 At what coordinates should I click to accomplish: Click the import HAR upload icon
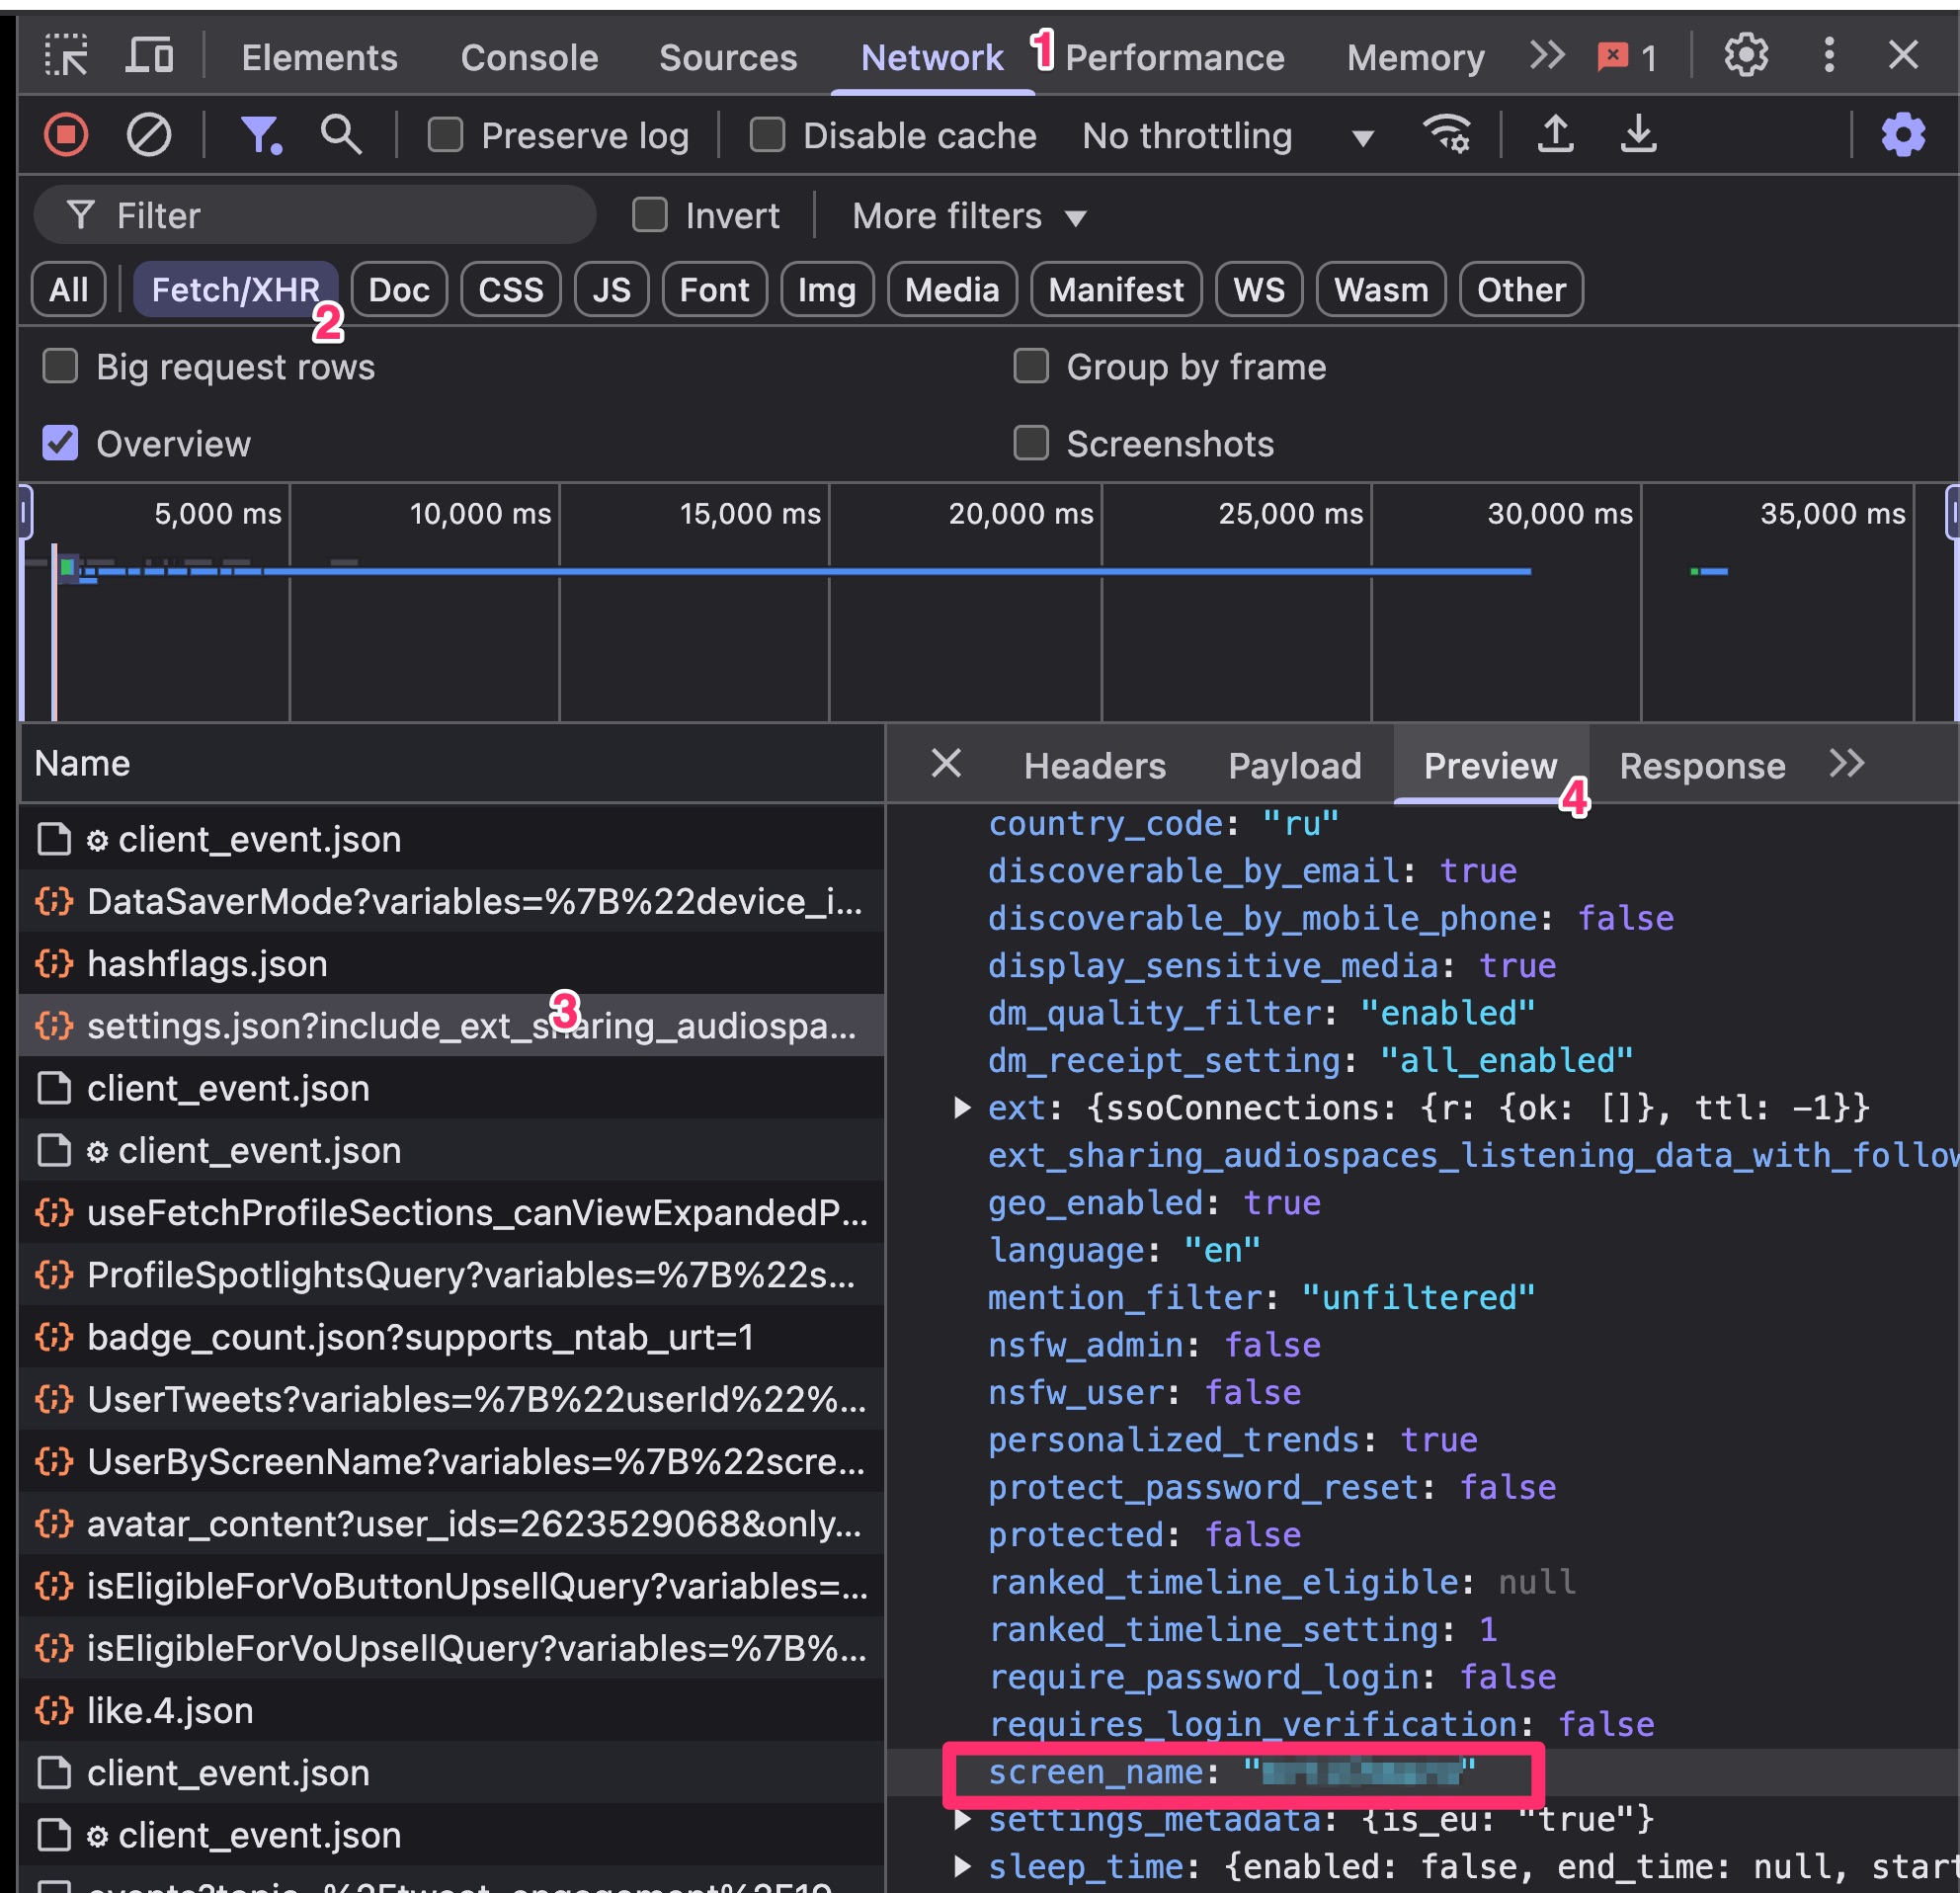tap(1555, 135)
